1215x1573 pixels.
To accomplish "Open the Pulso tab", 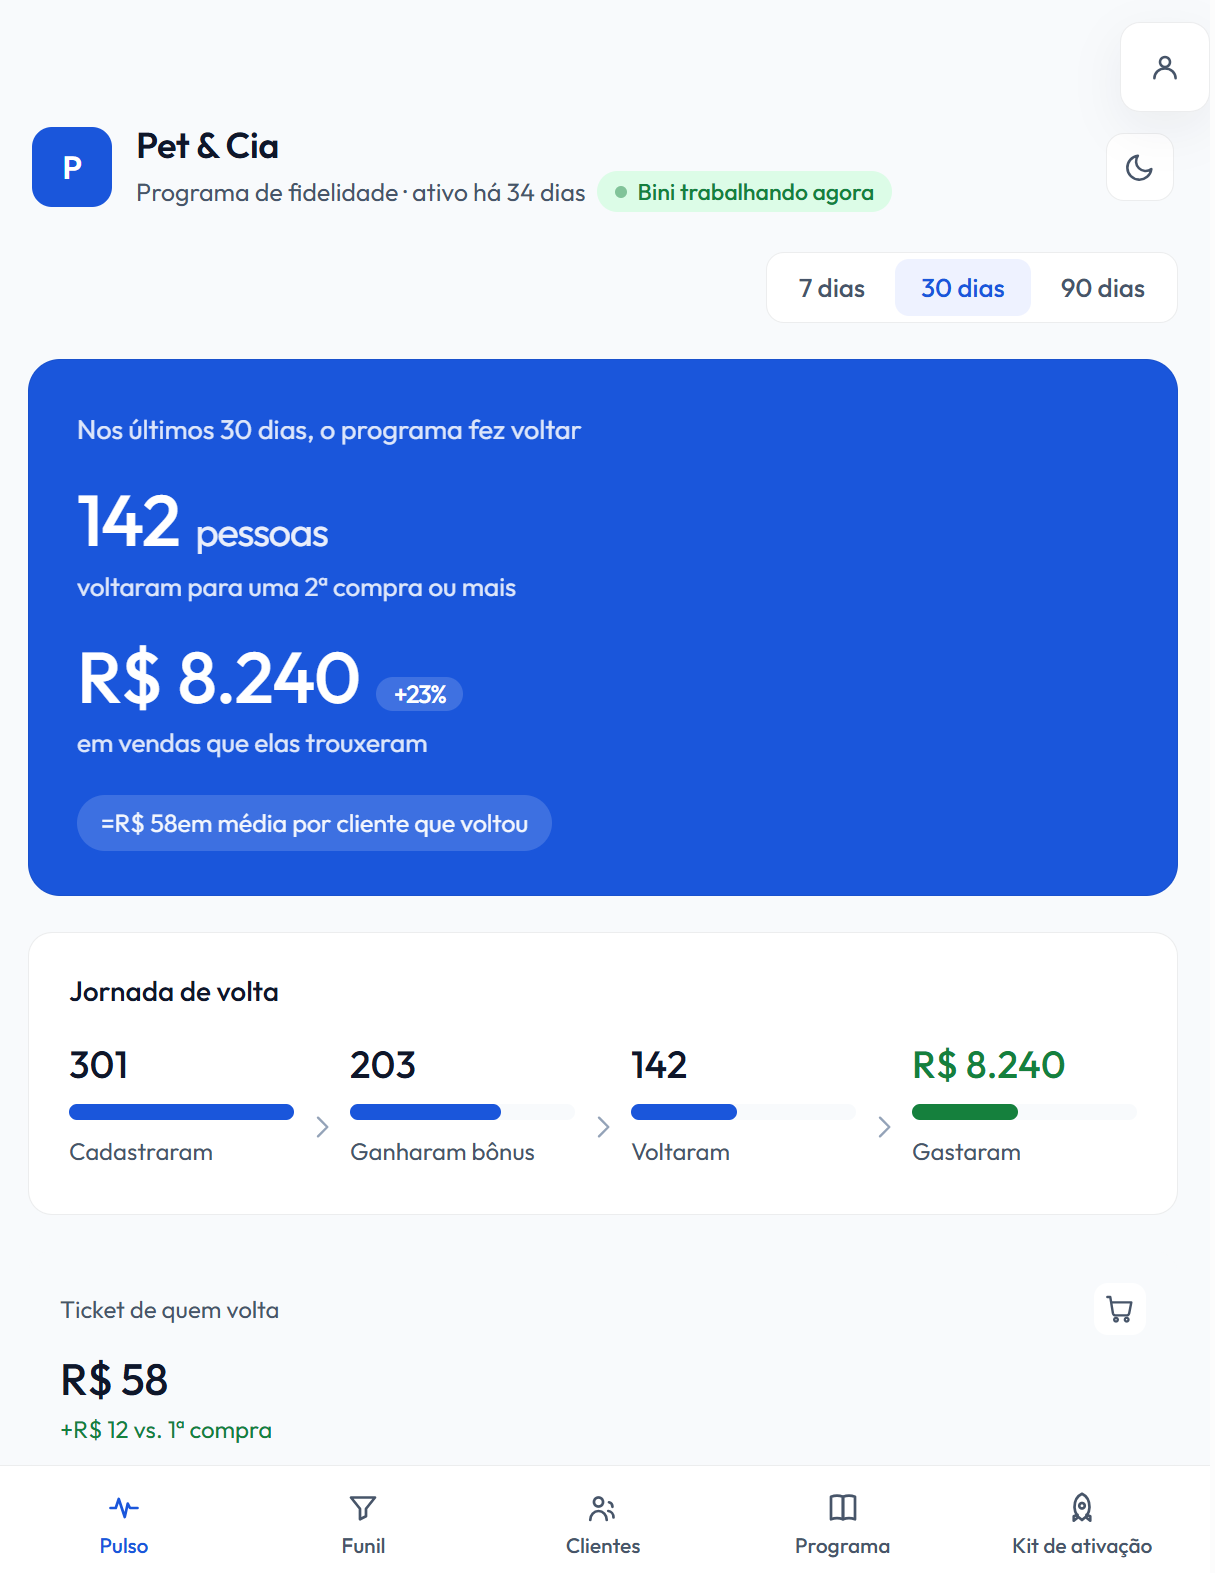I will [x=124, y=1524].
